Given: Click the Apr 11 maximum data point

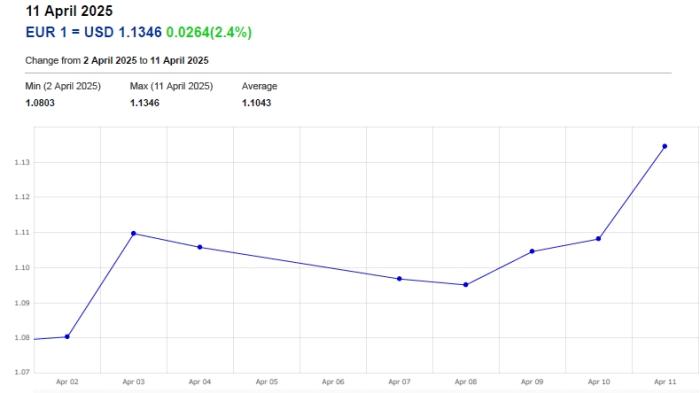Looking at the screenshot, I should click(x=665, y=146).
